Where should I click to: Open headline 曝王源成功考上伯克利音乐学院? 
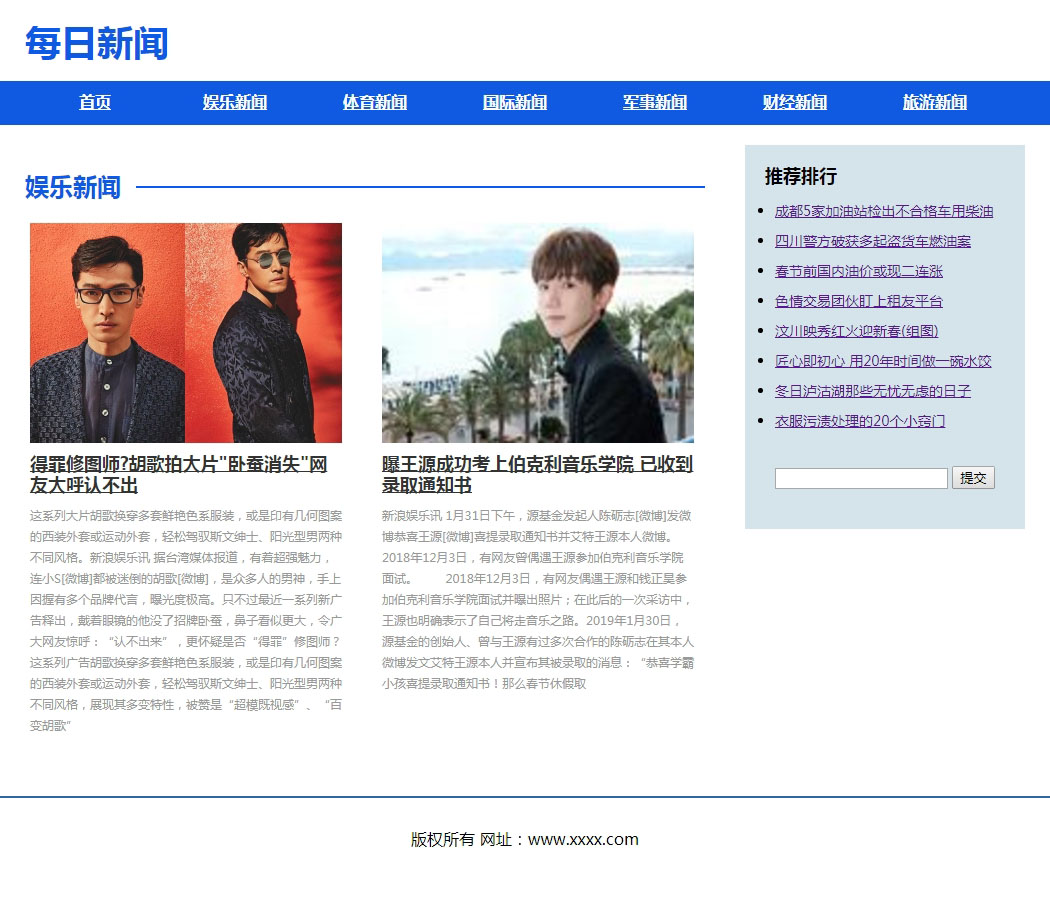[x=537, y=474]
